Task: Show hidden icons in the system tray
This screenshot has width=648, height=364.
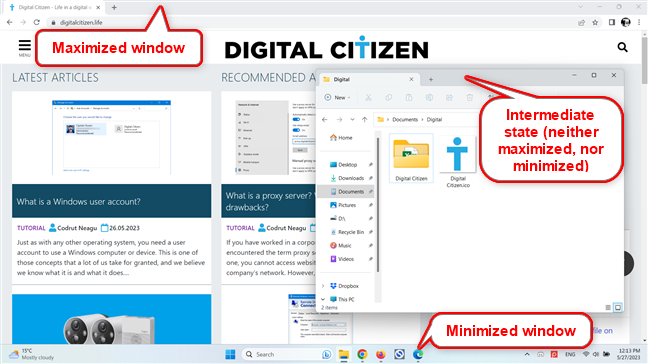Action: click(527, 354)
